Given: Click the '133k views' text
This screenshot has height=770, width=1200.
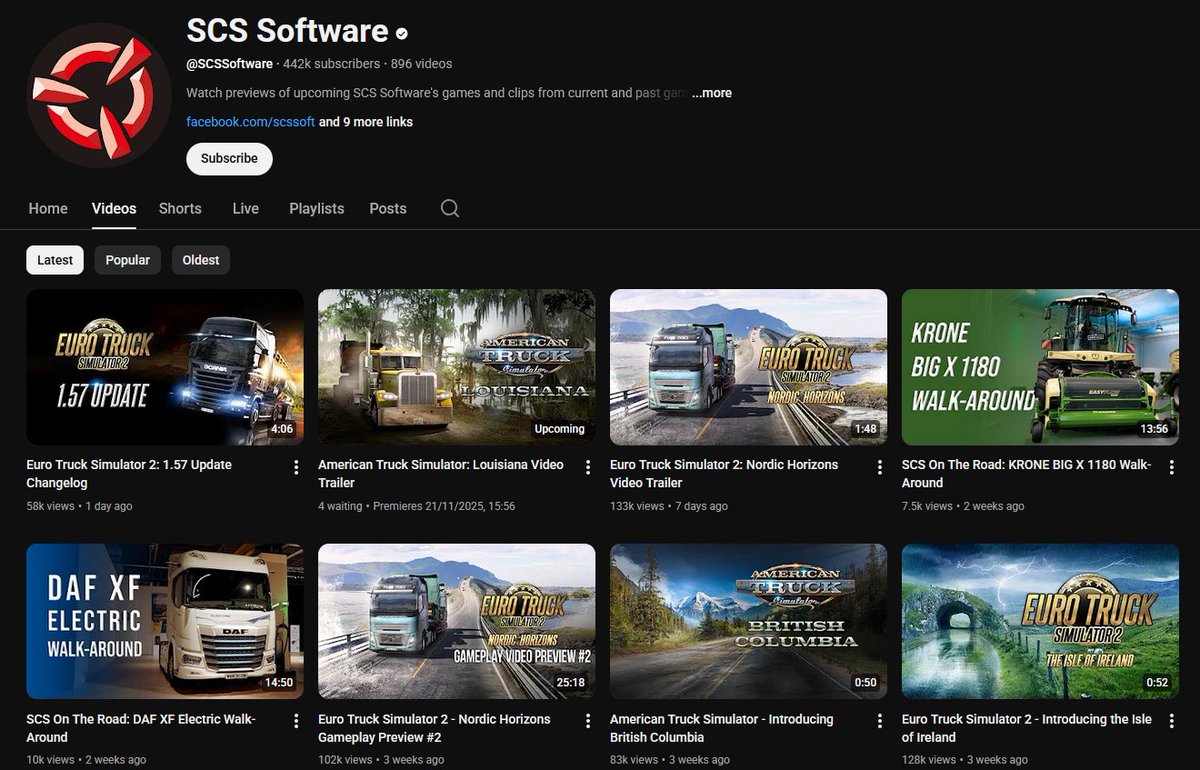Looking at the screenshot, I should [637, 506].
